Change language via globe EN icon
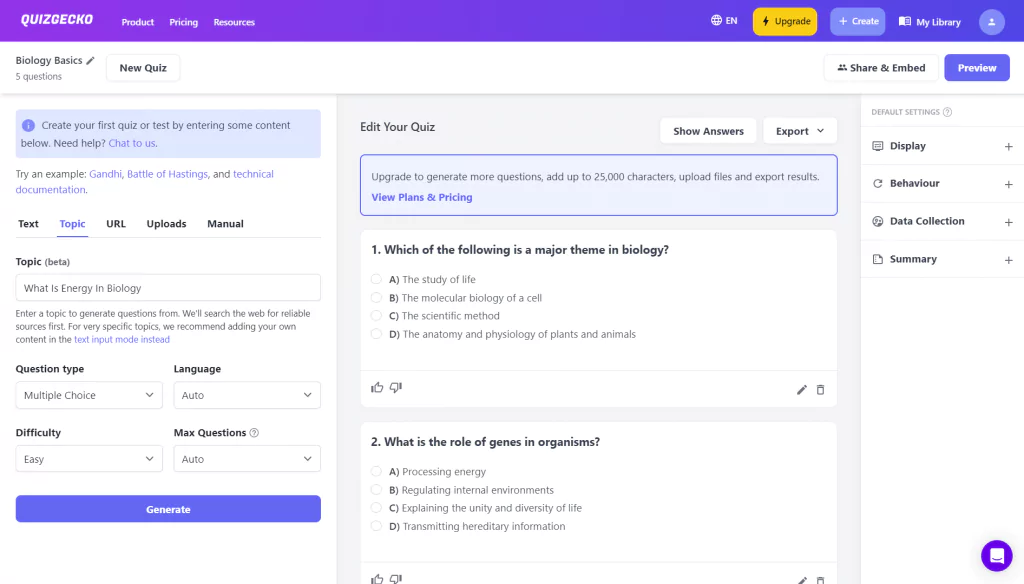This screenshot has height=584, width=1024. pyautogui.click(x=724, y=21)
